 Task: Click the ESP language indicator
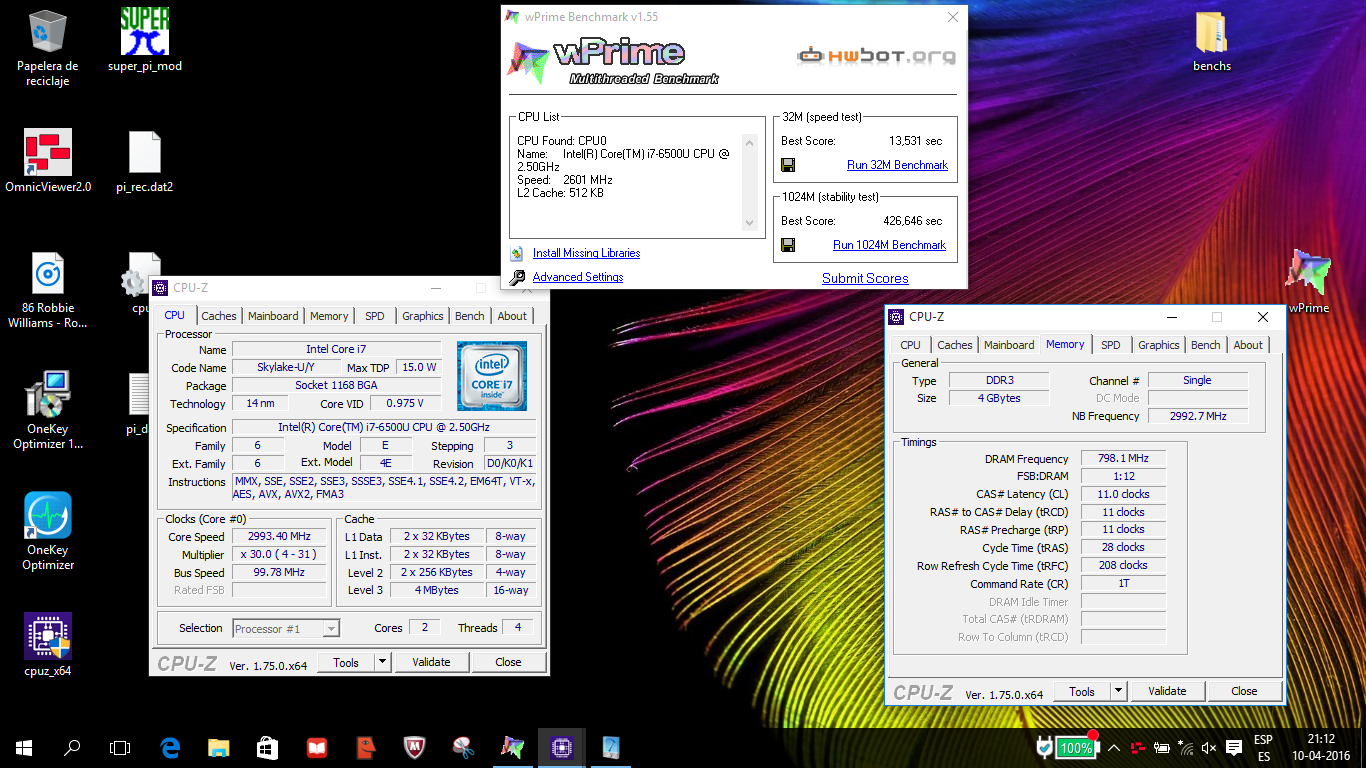pos(1263,748)
